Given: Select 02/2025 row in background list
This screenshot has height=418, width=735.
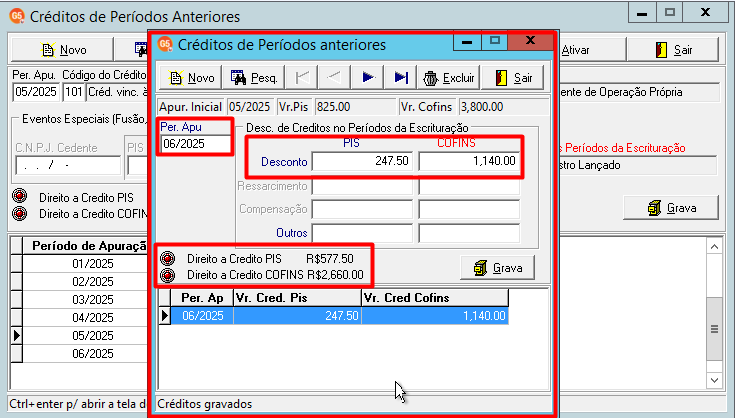Looking at the screenshot, I should (84, 282).
